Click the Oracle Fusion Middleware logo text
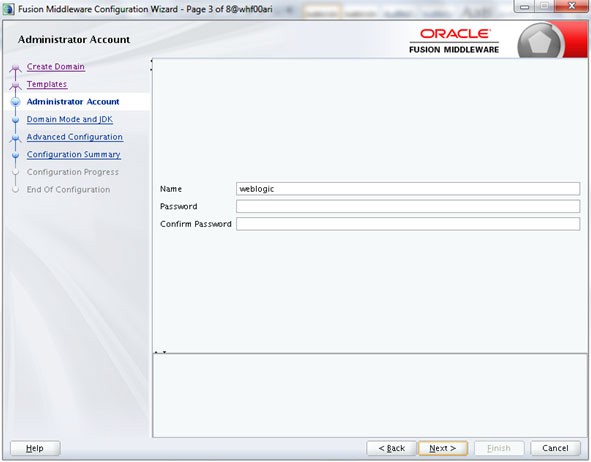591x462 pixels. coord(454,41)
